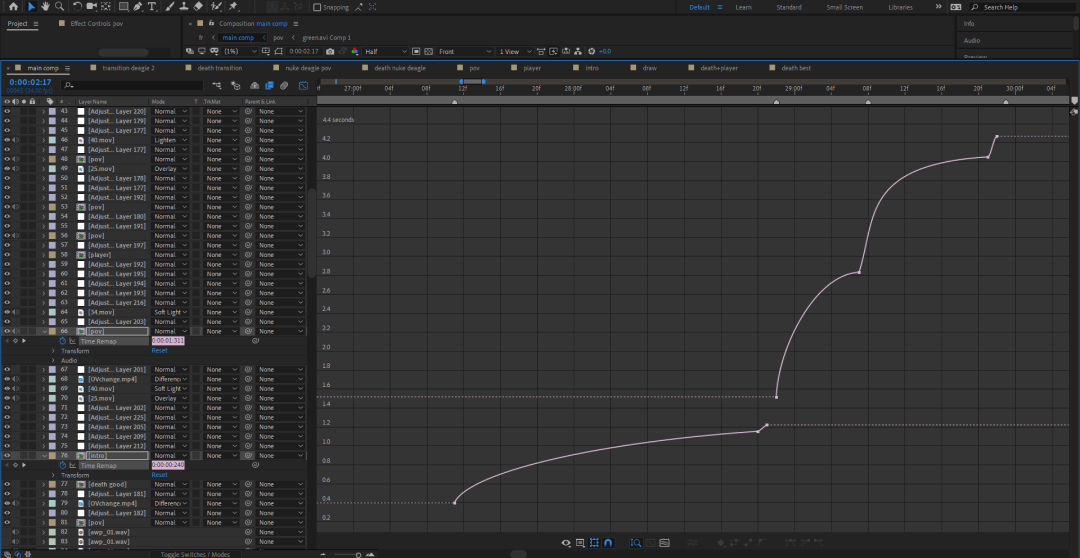
Task: Click Toggle Switches / Modes button
Action: tap(195, 554)
